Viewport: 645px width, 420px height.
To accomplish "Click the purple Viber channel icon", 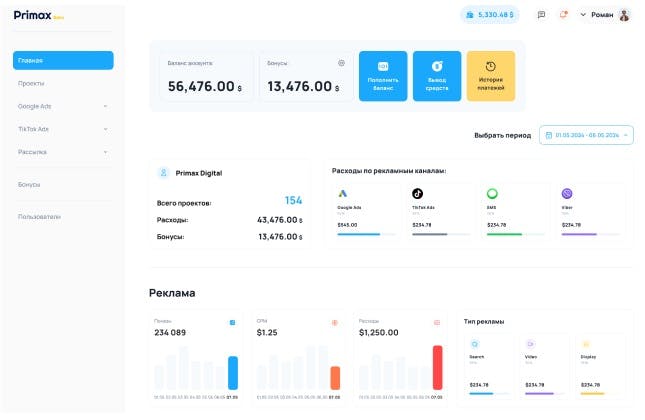I will pyautogui.click(x=567, y=193).
